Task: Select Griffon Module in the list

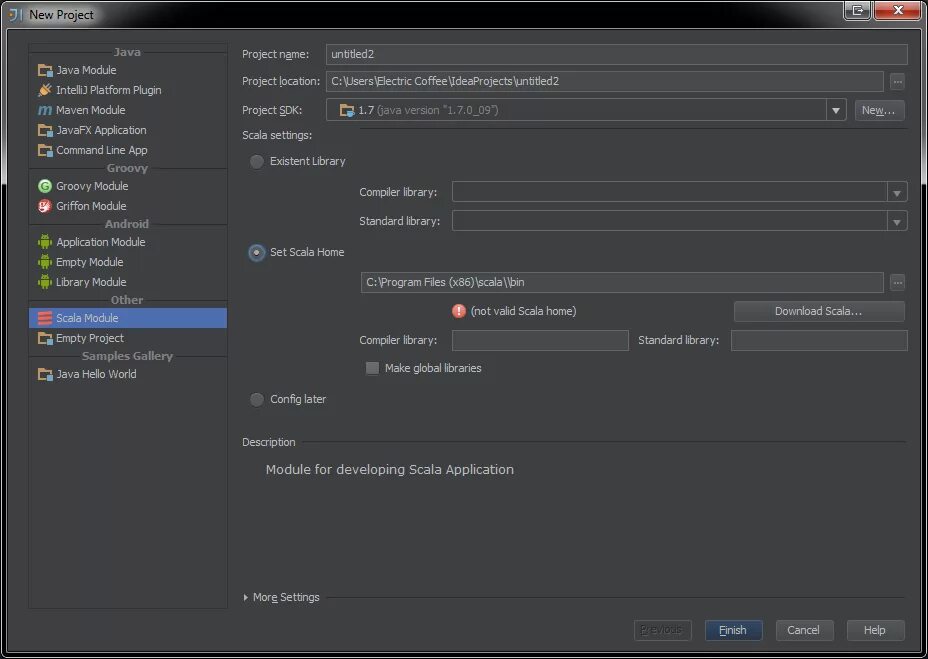Action: (128, 206)
